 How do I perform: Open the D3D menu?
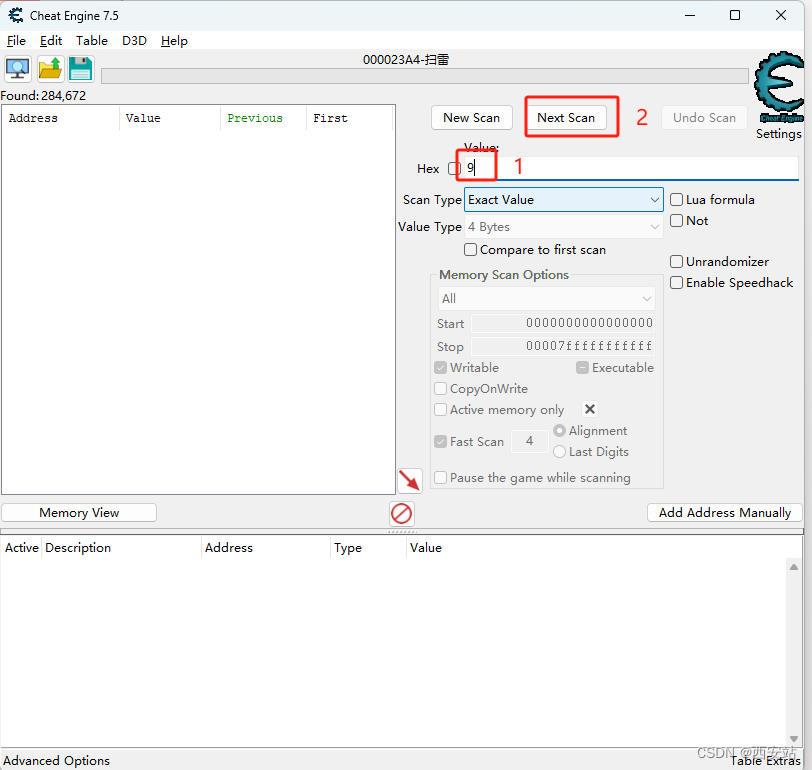pyautogui.click(x=134, y=40)
